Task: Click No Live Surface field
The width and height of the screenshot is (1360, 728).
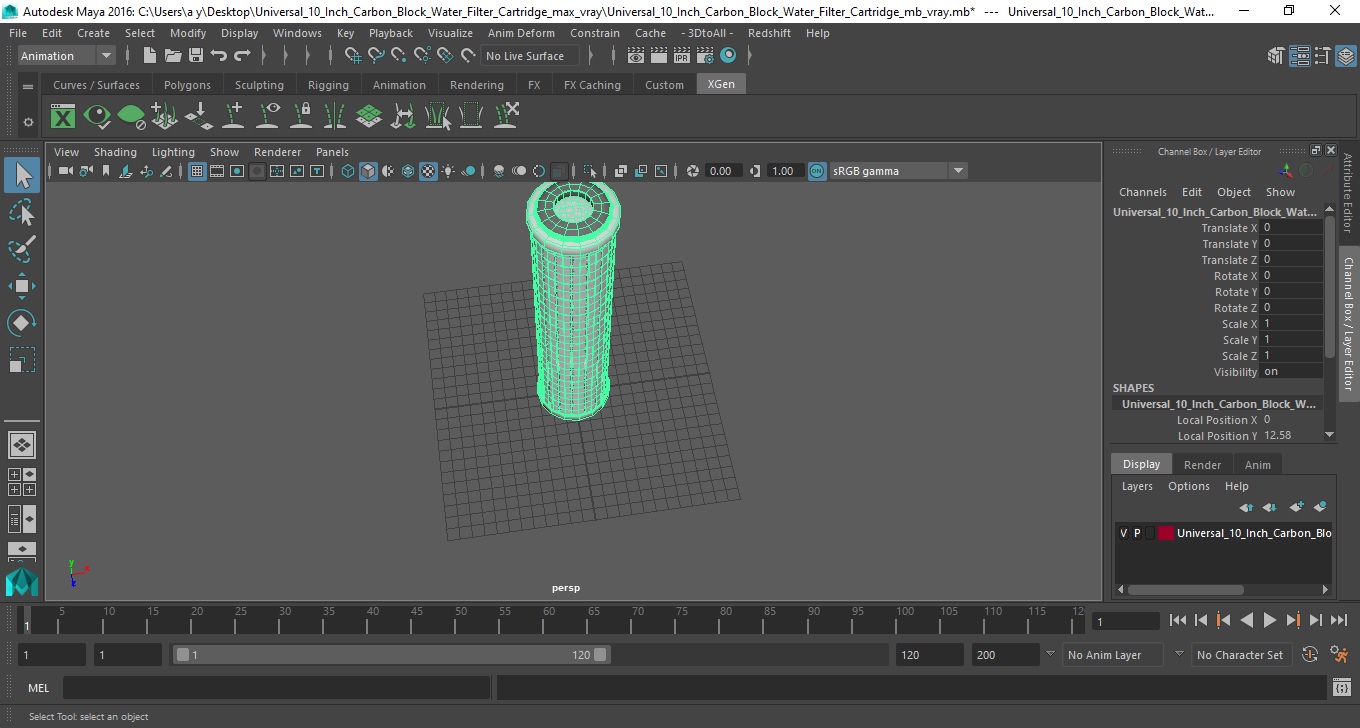Action: coord(528,56)
